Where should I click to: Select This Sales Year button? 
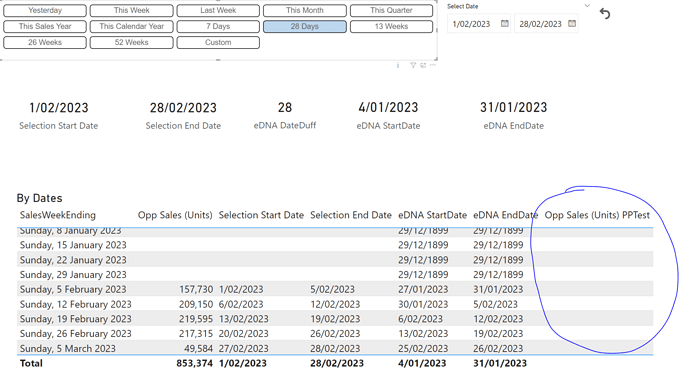click(x=45, y=26)
